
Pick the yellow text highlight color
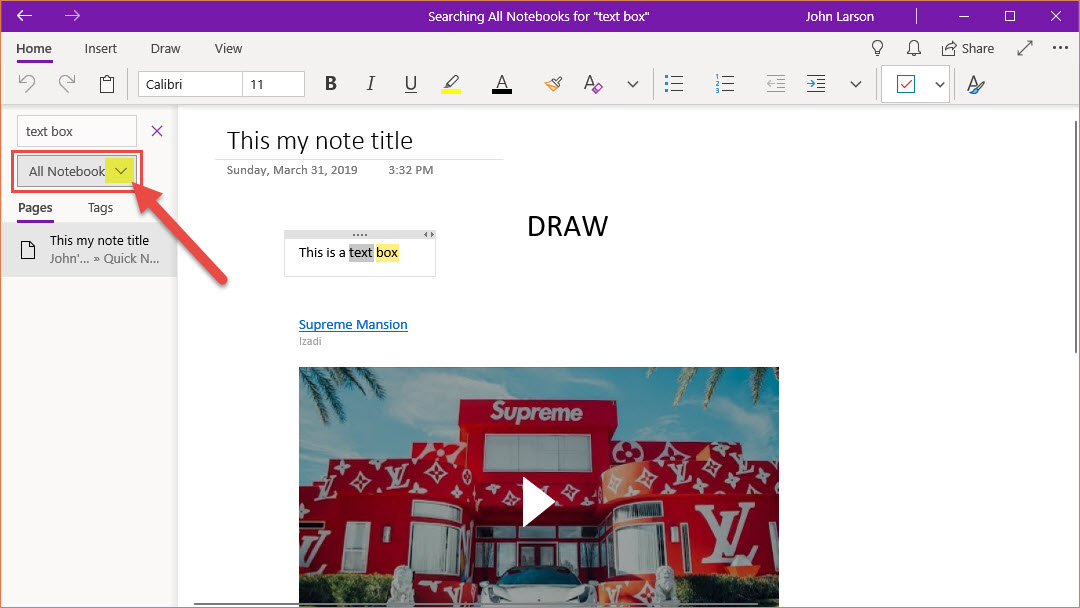click(x=451, y=85)
